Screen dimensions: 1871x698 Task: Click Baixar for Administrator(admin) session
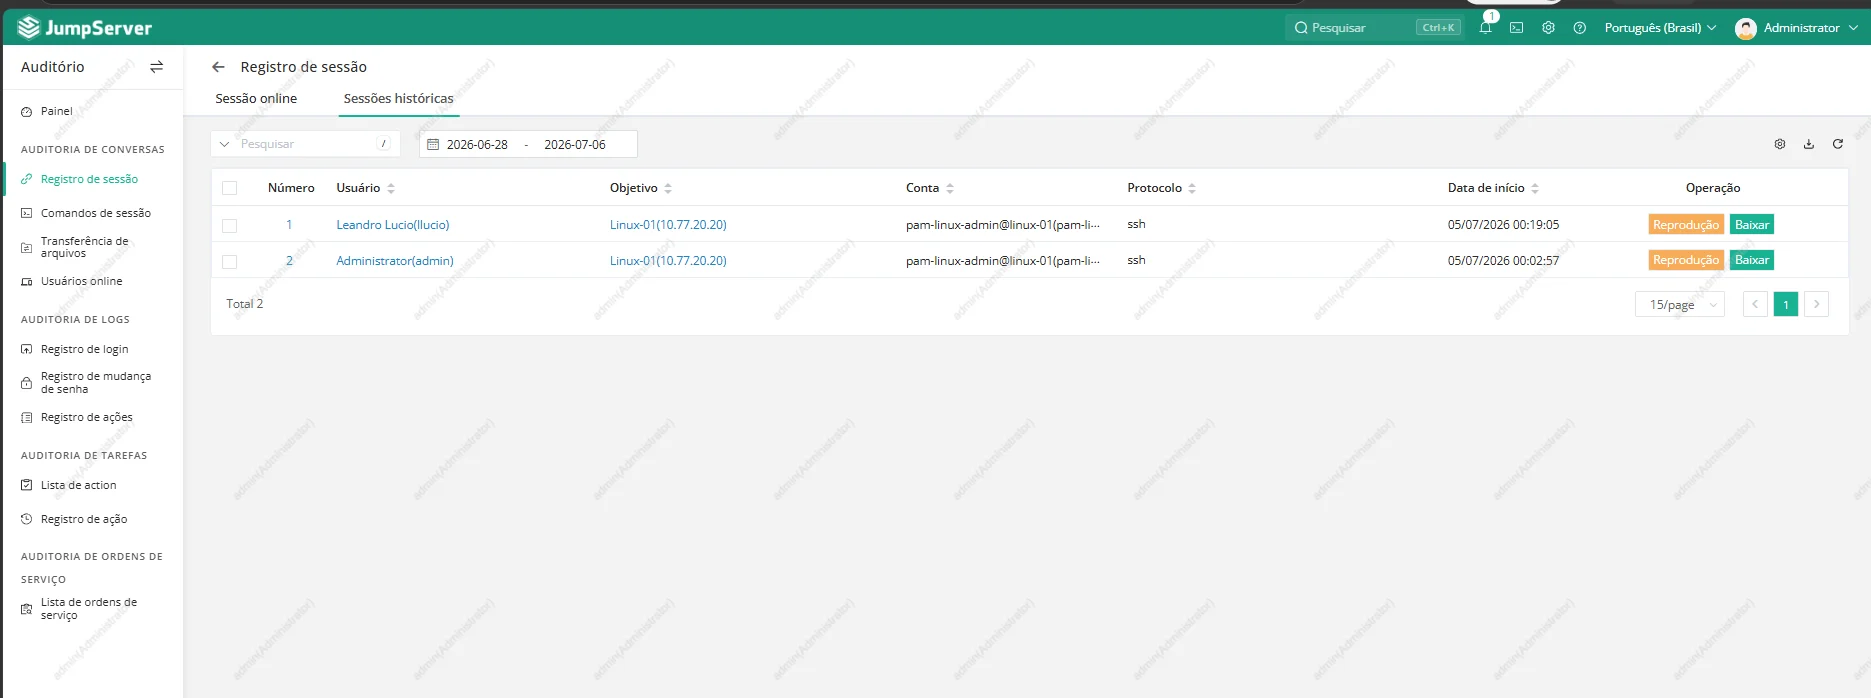click(1752, 260)
